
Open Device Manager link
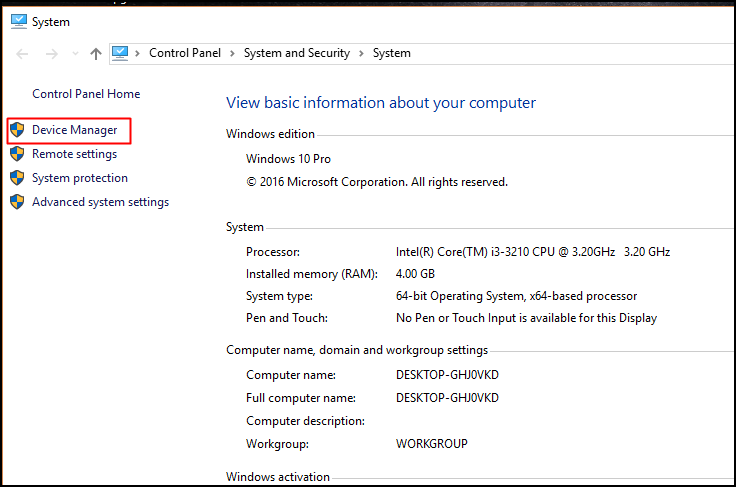pos(75,130)
